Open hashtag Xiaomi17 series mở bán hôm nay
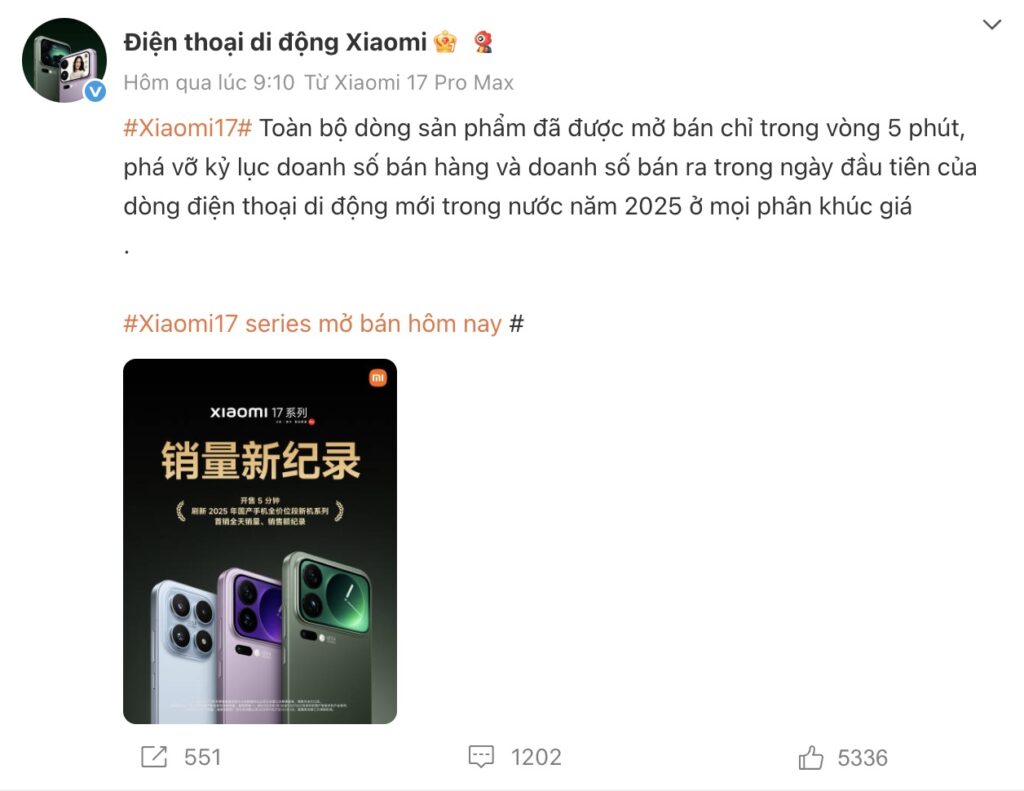 (312, 324)
